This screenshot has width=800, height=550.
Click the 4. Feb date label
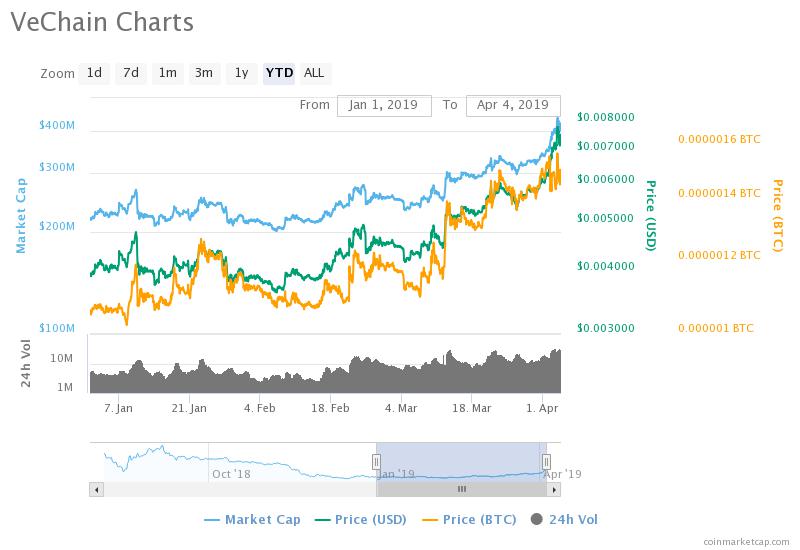[260, 408]
